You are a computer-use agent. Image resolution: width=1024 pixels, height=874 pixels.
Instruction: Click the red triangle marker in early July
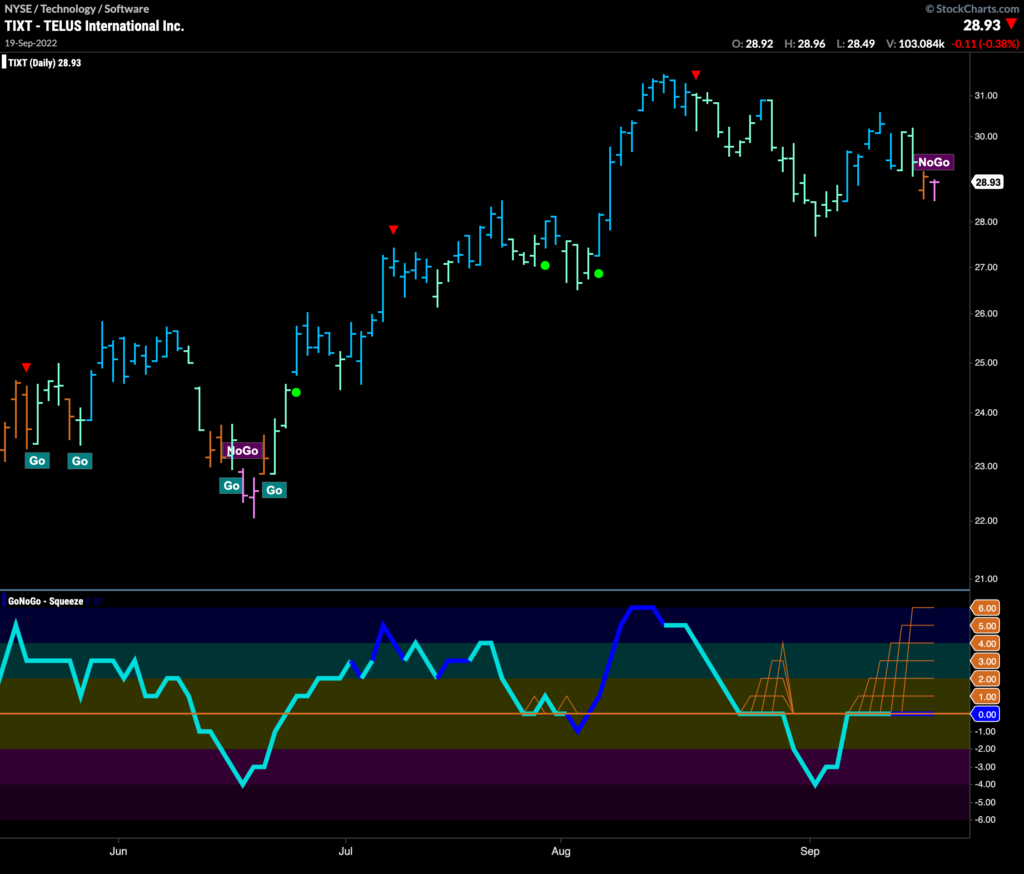point(394,230)
